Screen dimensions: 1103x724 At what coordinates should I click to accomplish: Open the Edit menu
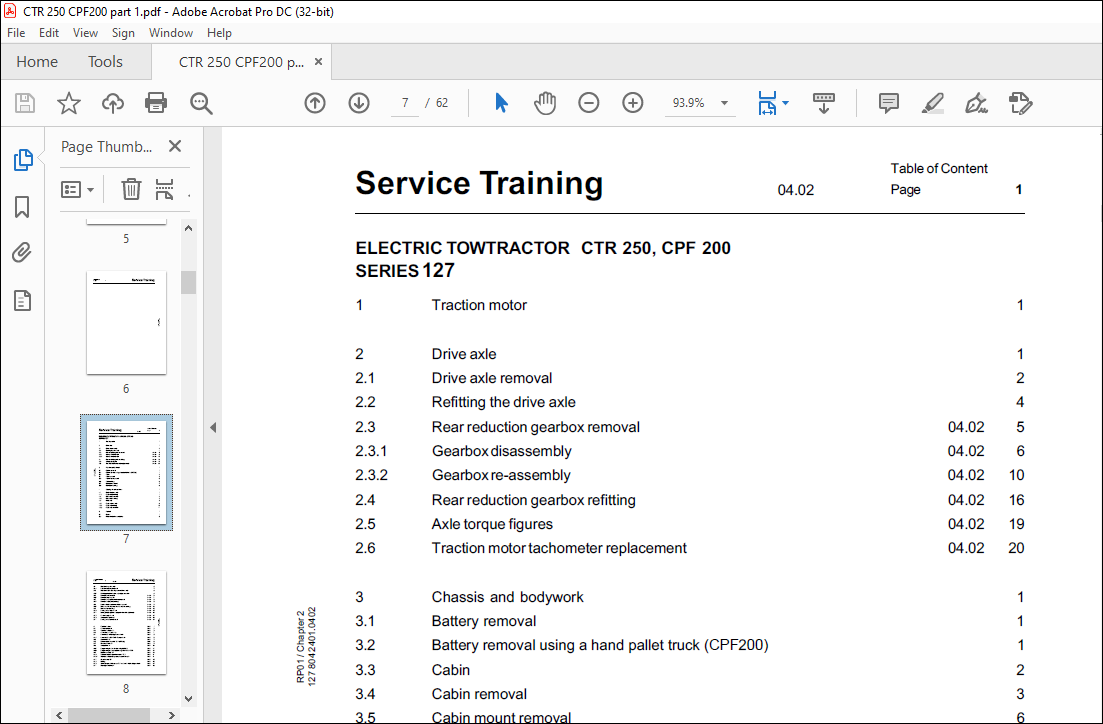[x=49, y=33]
